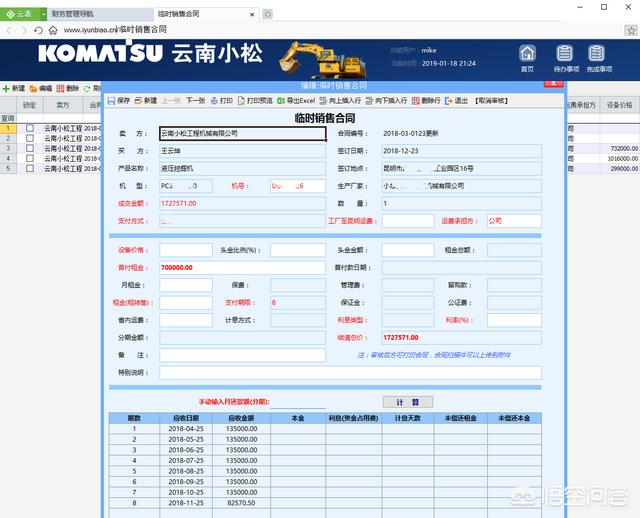Image resolution: width=640 pixels, height=518 pixels.
Task: Tick the 锁定 checkbox in row 5
Action: (x=29, y=168)
